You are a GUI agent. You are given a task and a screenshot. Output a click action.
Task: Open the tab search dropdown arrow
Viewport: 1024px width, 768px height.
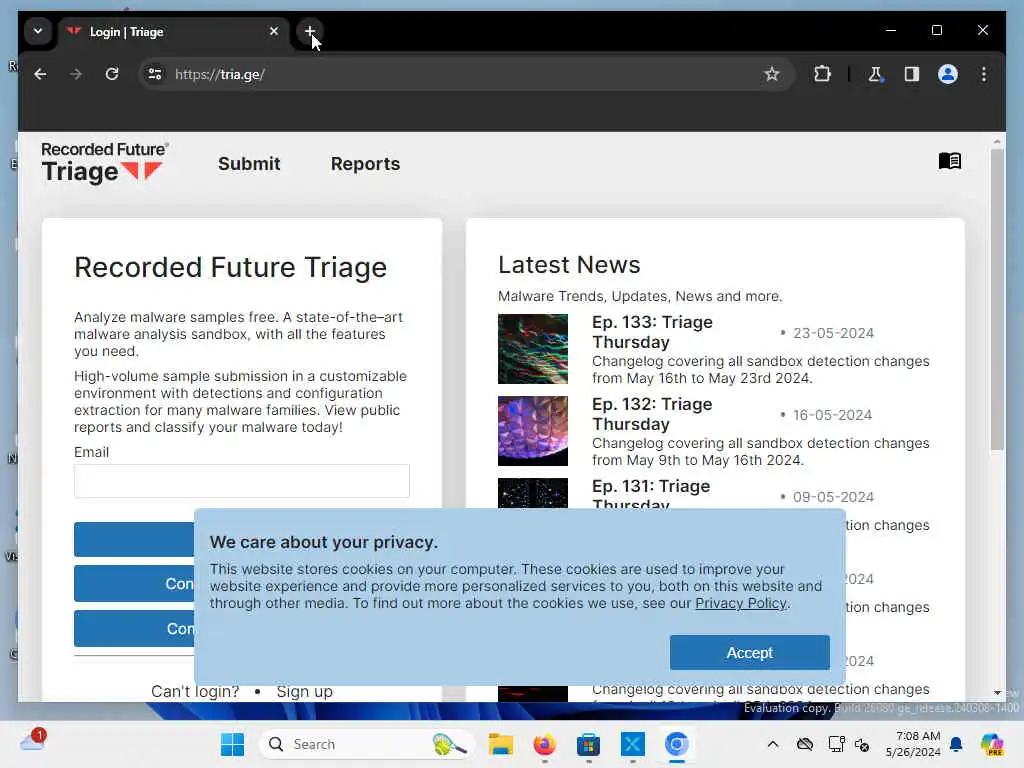(x=38, y=31)
